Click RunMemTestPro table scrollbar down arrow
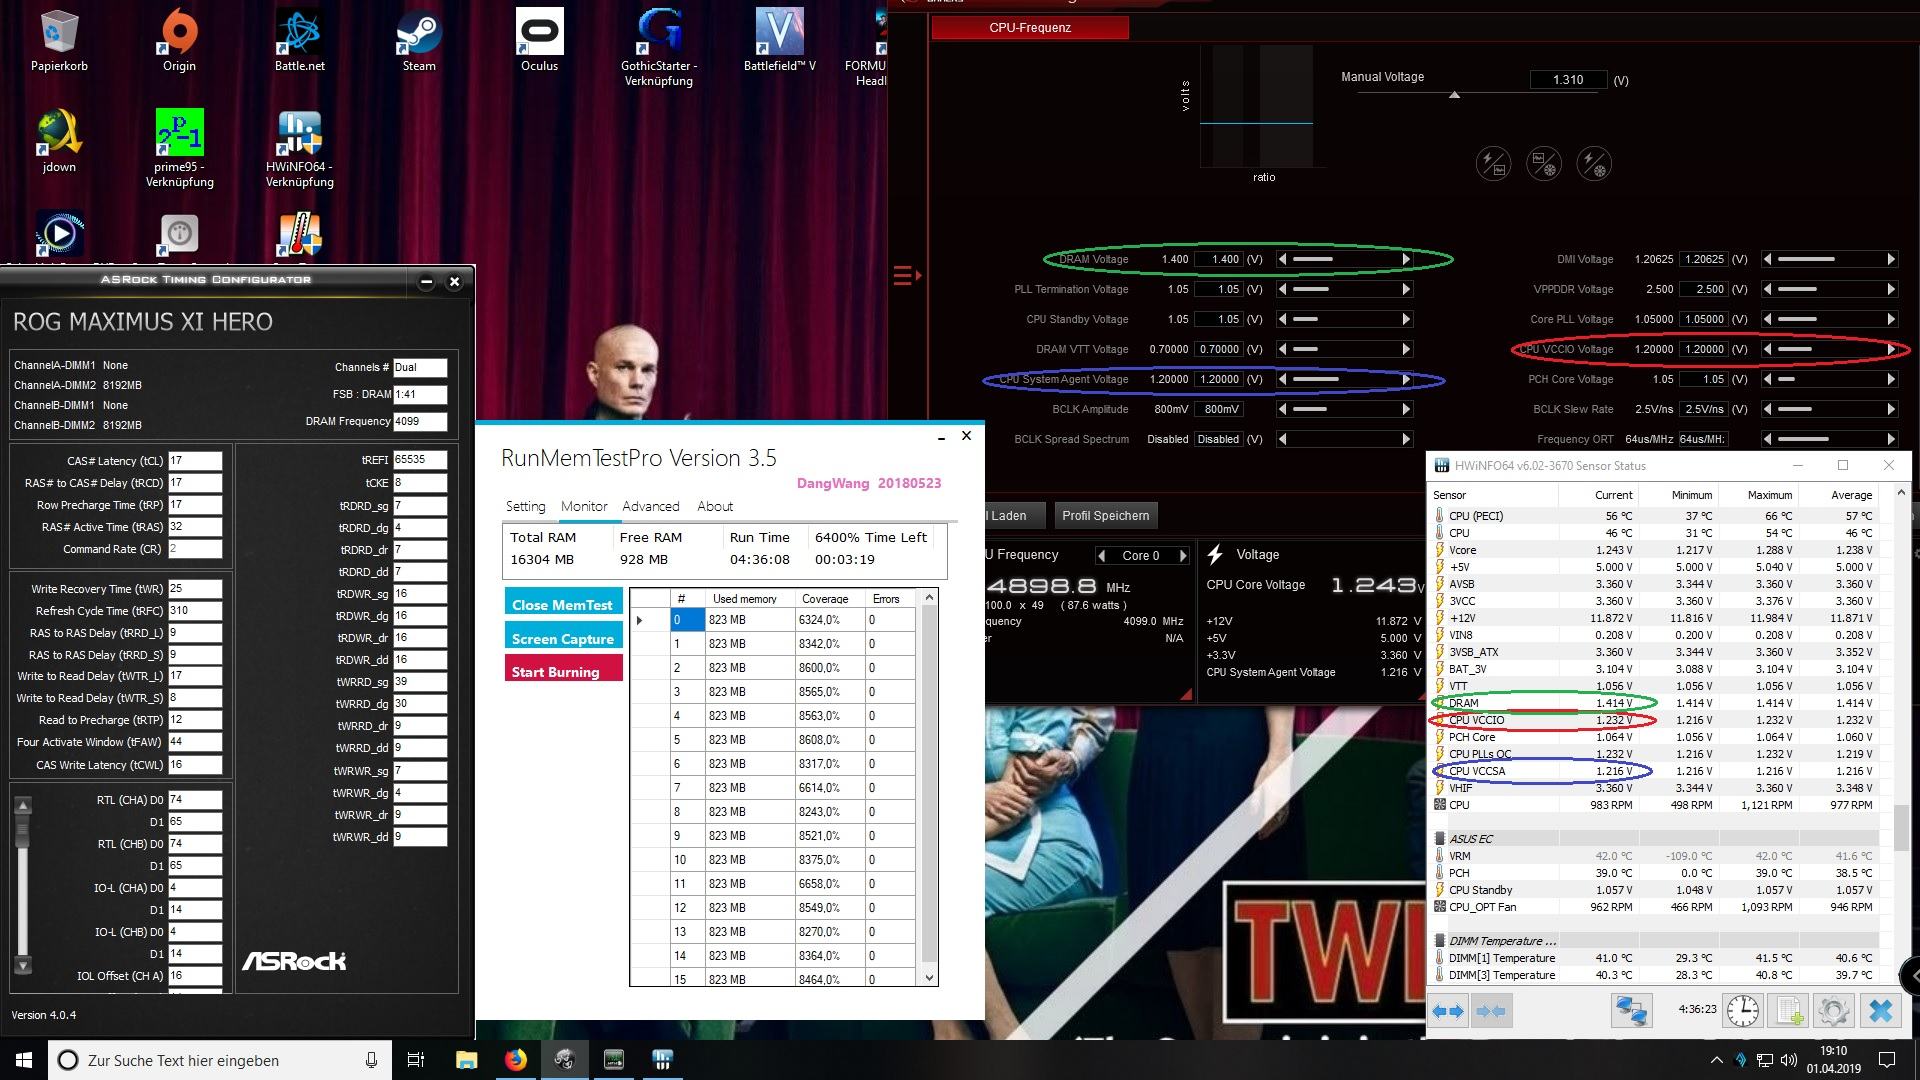The width and height of the screenshot is (1920, 1080). (929, 978)
